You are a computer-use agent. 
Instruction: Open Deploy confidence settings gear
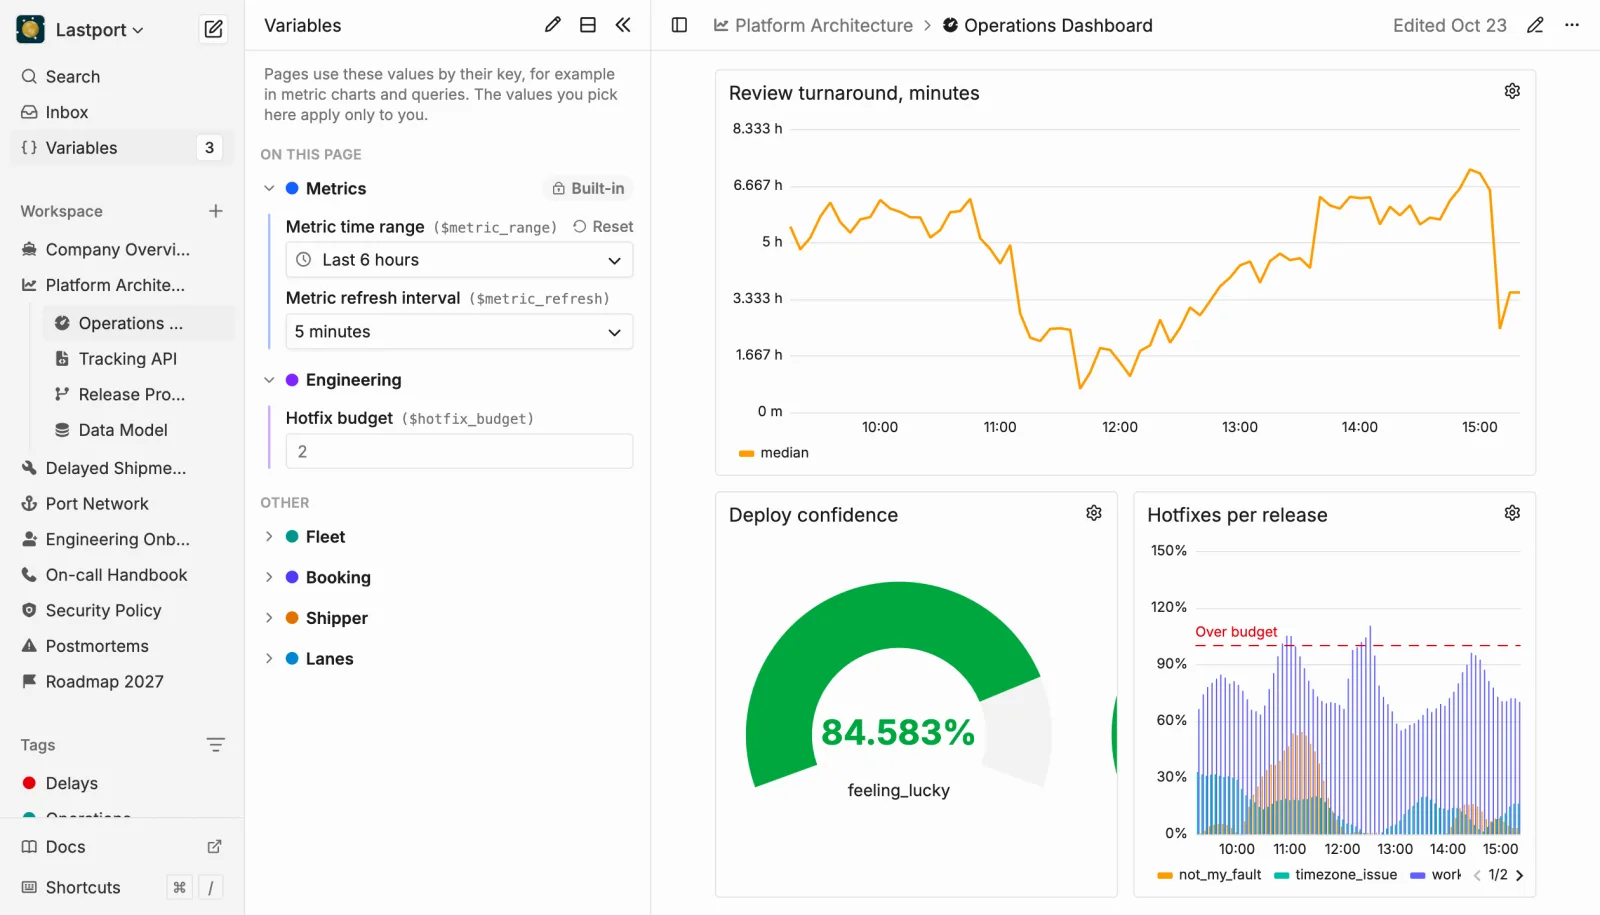pyautogui.click(x=1094, y=513)
